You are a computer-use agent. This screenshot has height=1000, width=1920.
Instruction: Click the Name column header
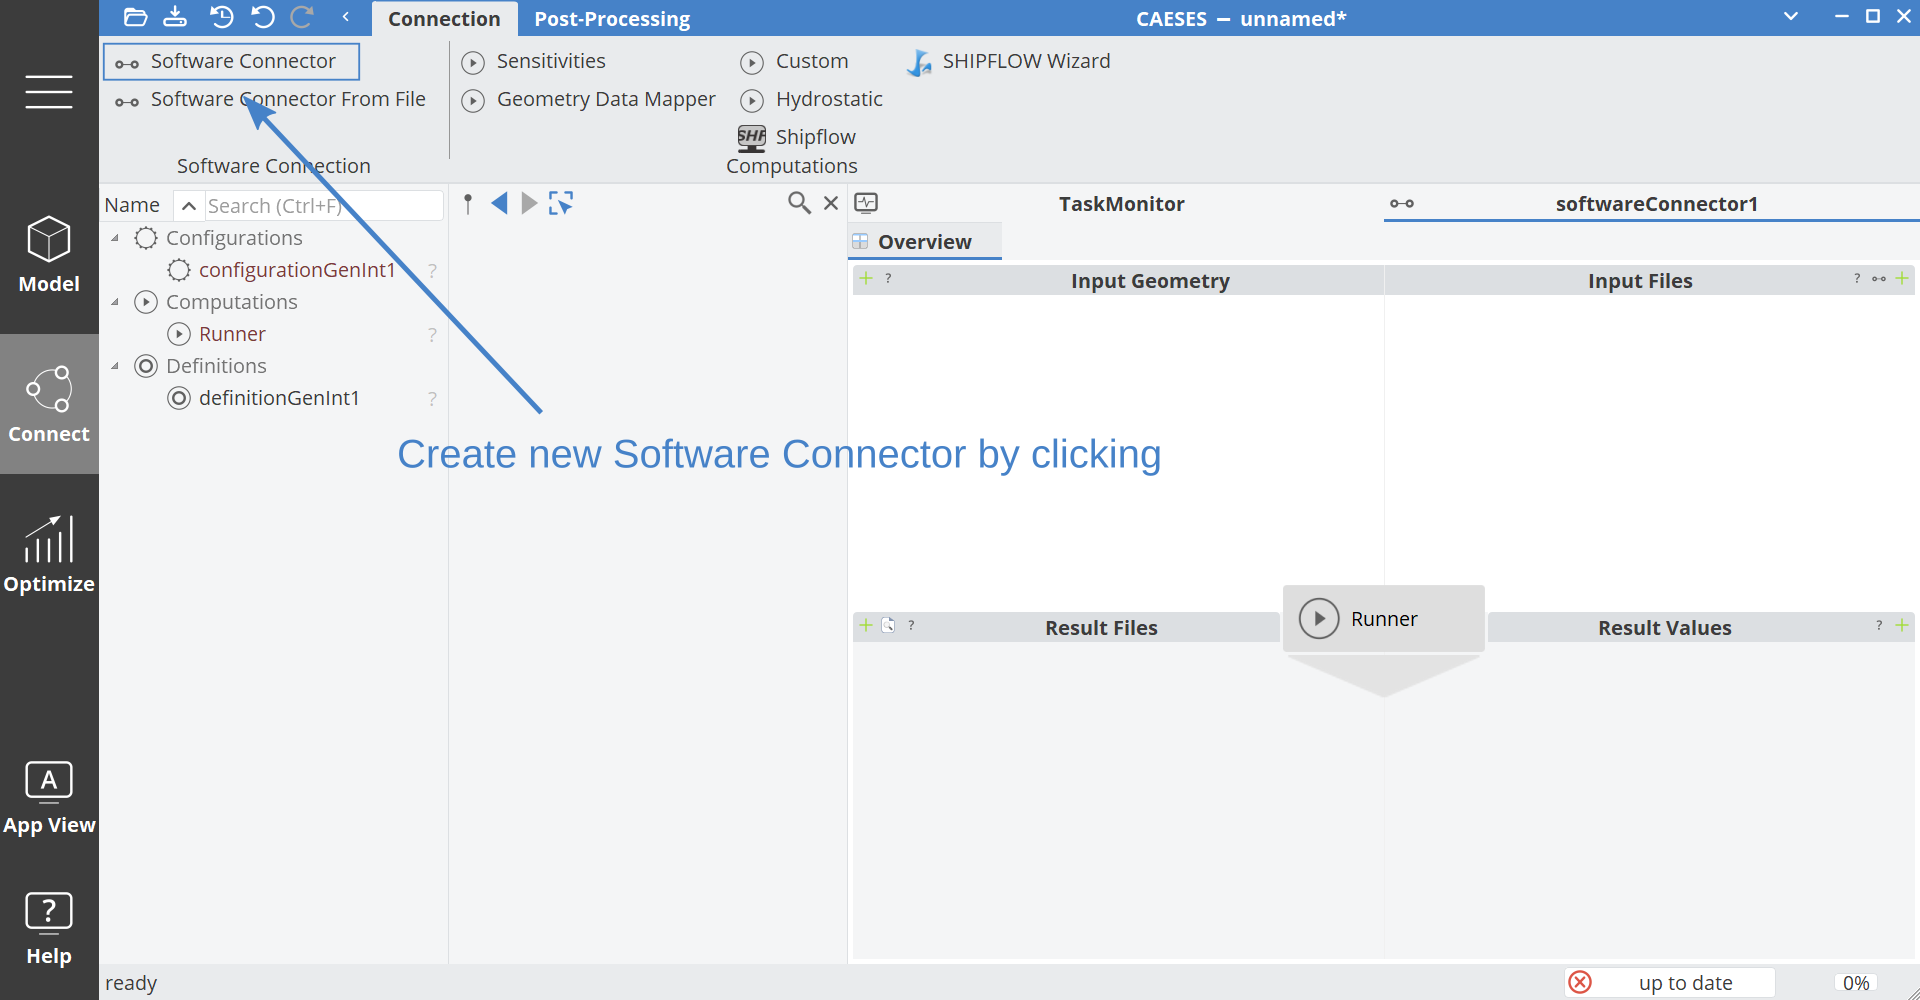(x=132, y=206)
